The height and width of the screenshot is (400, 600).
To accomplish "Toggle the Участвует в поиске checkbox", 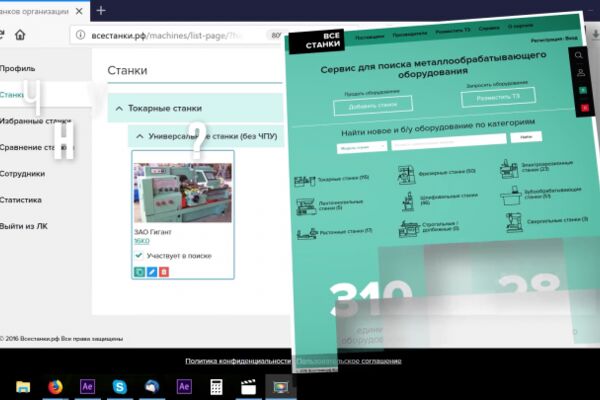I will pyautogui.click(x=139, y=255).
